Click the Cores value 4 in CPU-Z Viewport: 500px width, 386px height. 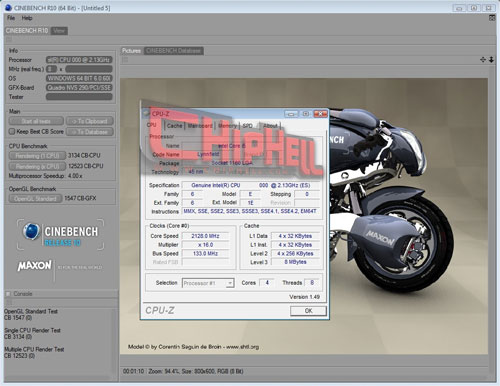(267, 283)
